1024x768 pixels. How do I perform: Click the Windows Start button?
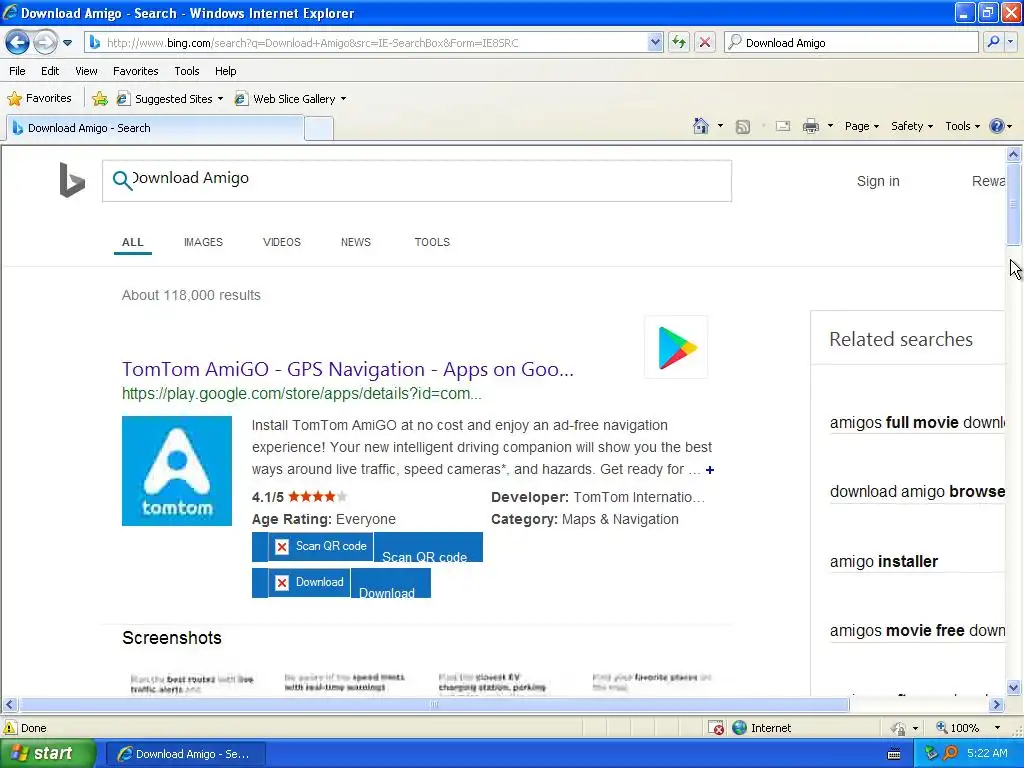coord(48,754)
